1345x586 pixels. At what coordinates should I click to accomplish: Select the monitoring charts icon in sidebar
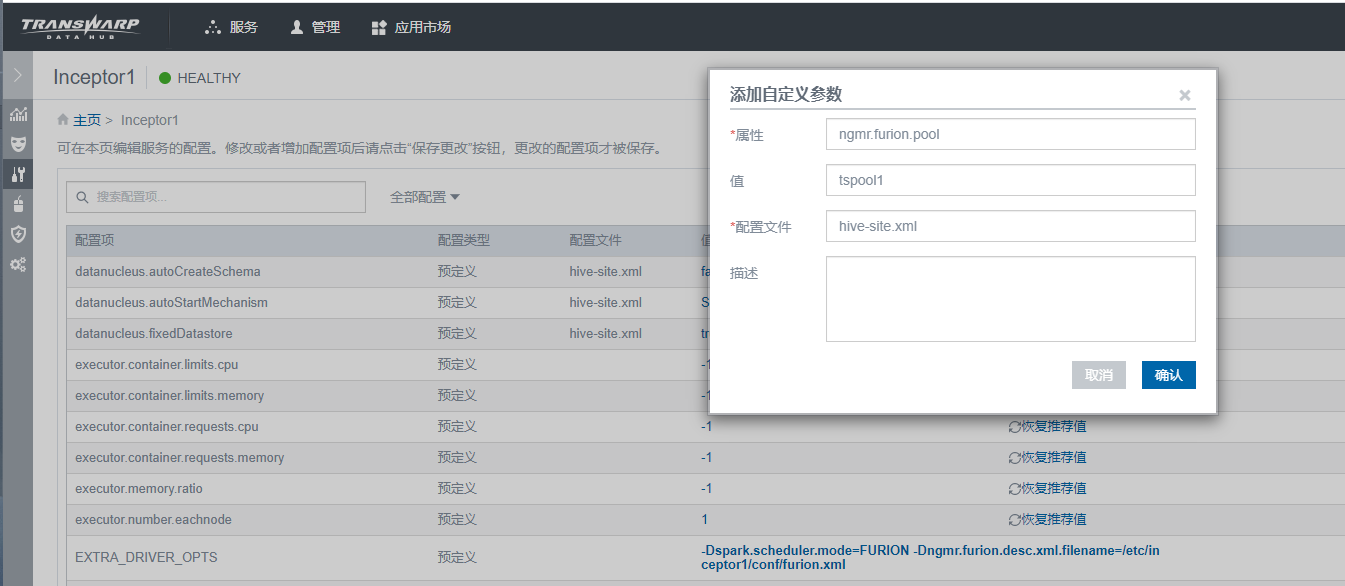(17, 113)
